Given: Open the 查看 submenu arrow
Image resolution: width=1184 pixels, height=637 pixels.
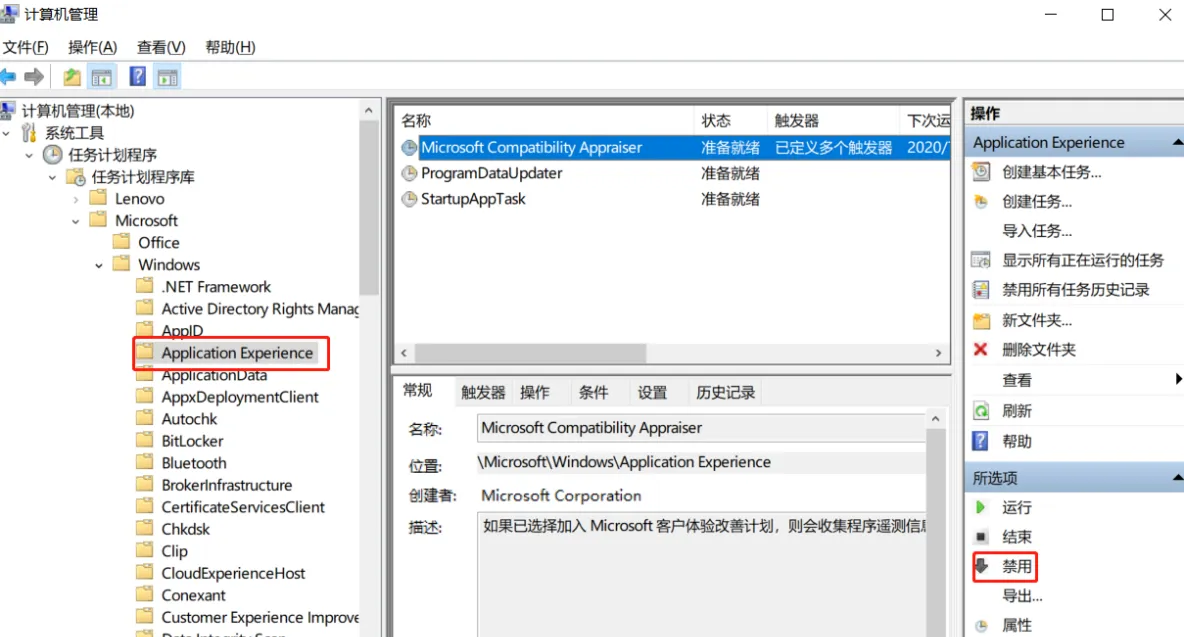Looking at the screenshot, I should click(1178, 380).
